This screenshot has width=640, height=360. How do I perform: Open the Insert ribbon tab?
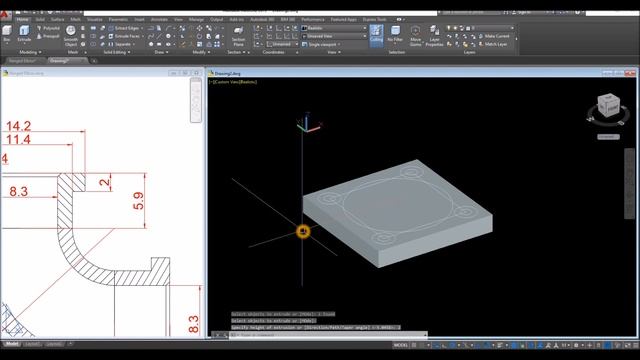tap(139, 19)
